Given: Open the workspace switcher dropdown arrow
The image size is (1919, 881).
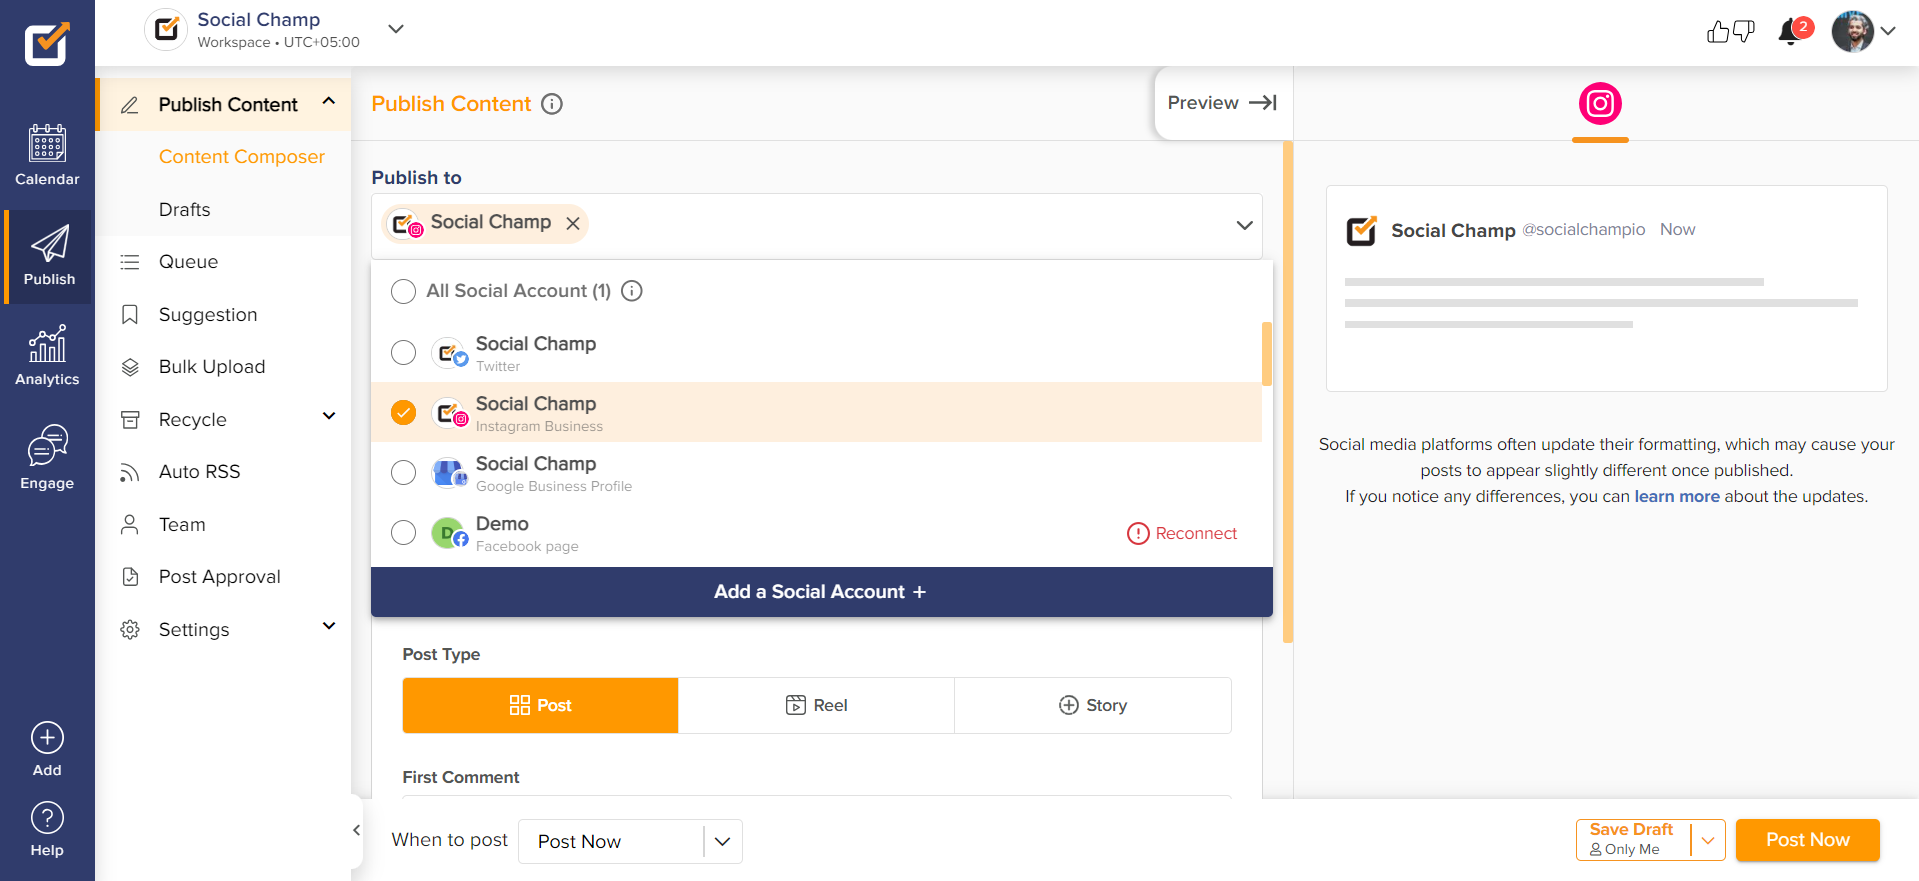Looking at the screenshot, I should pyautogui.click(x=396, y=29).
